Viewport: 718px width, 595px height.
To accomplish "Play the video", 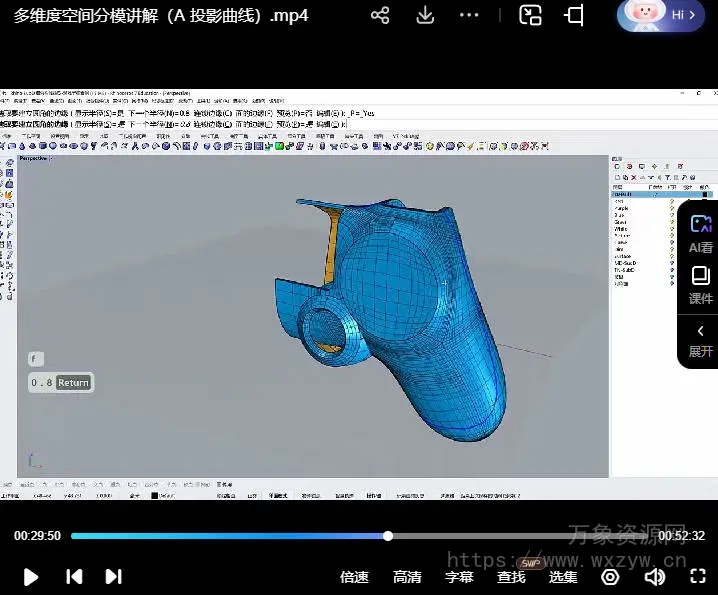I will pyautogui.click(x=31, y=576).
